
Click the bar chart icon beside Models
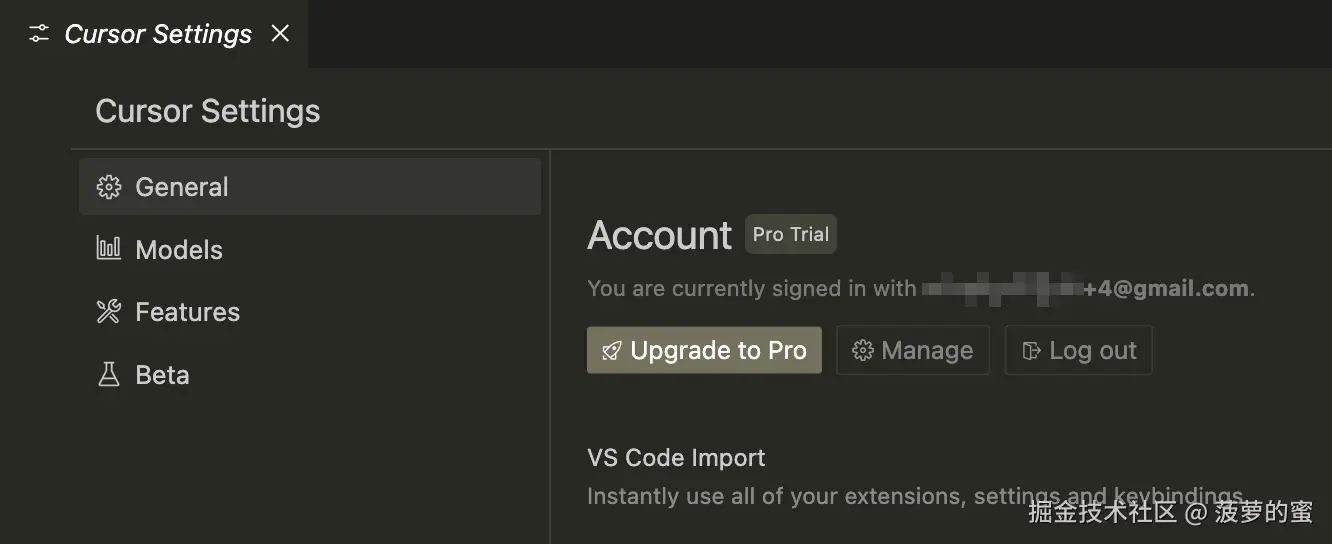[108, 248]
